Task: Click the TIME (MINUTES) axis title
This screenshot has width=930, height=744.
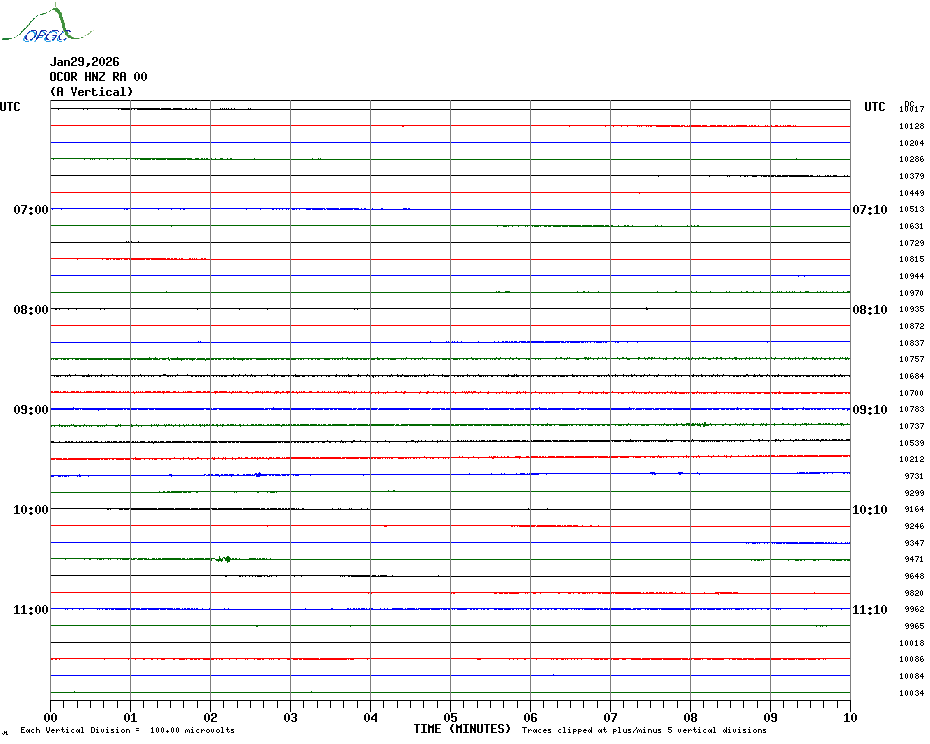Action: pos(462,729)
